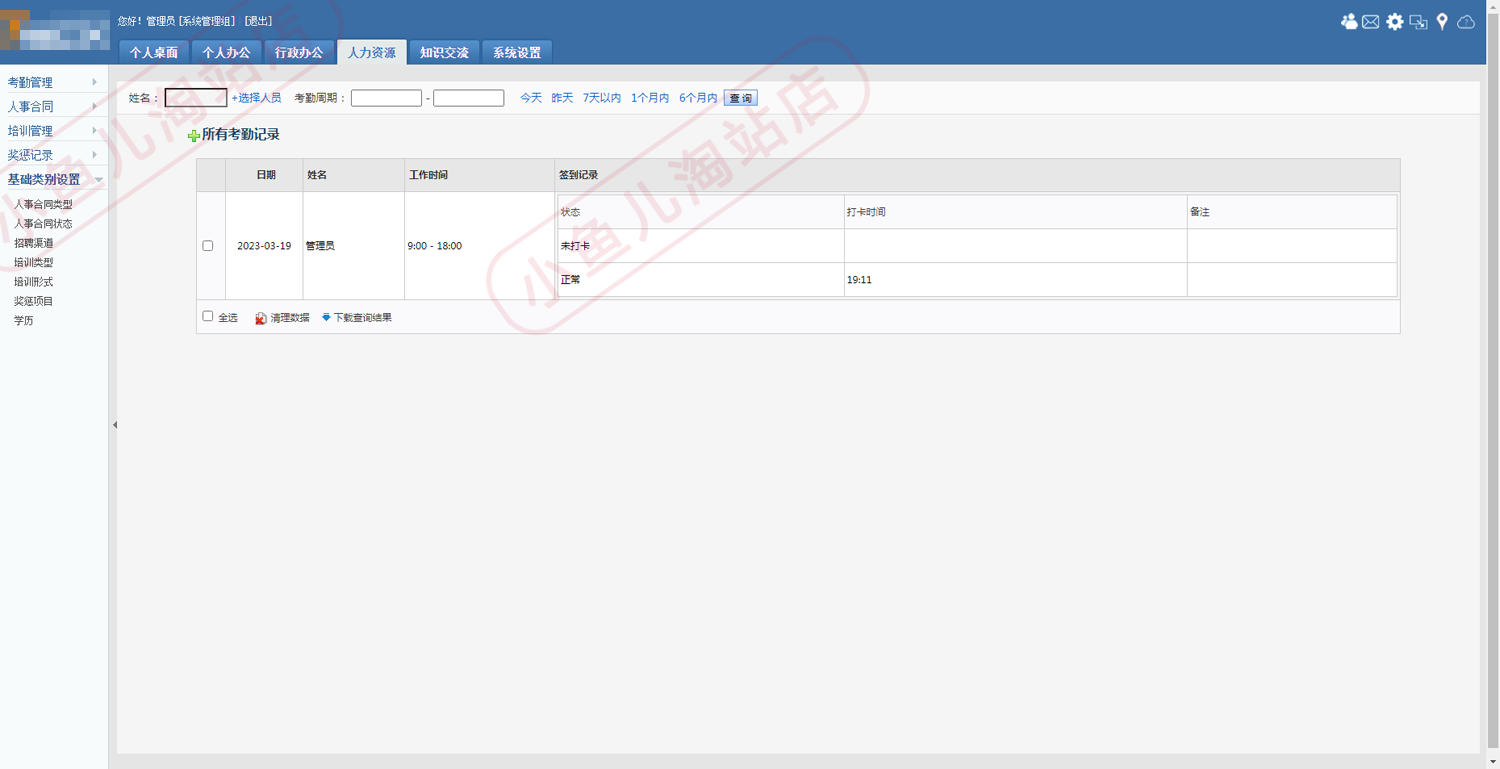Open 奖惩项目 in sidebar
The image size is (1500, 769).
pyautogui.click(x=33, y=301)
